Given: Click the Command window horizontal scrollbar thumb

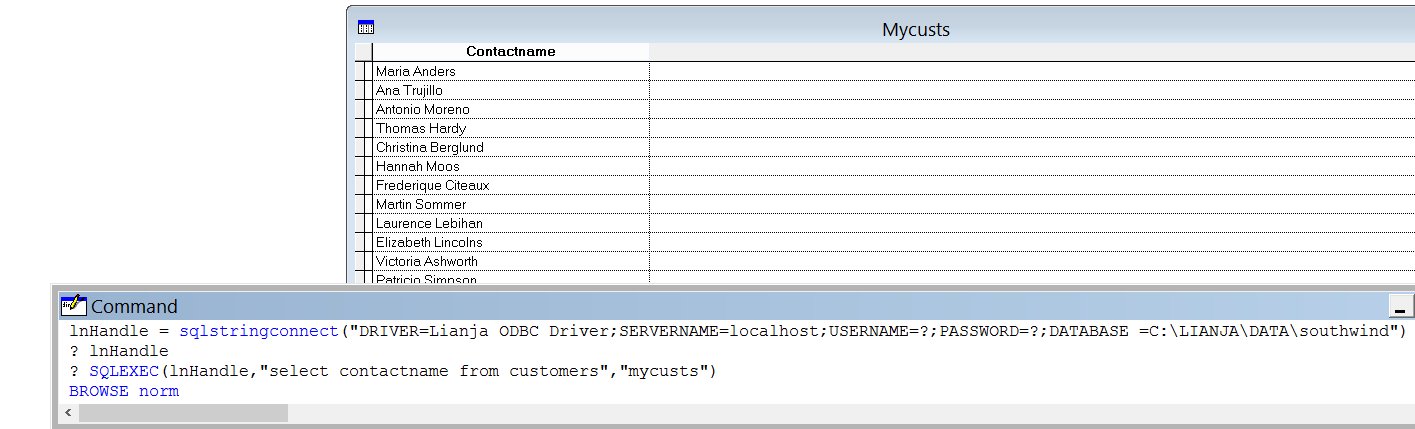Looking at the screenshot, I should click(183, 413).
